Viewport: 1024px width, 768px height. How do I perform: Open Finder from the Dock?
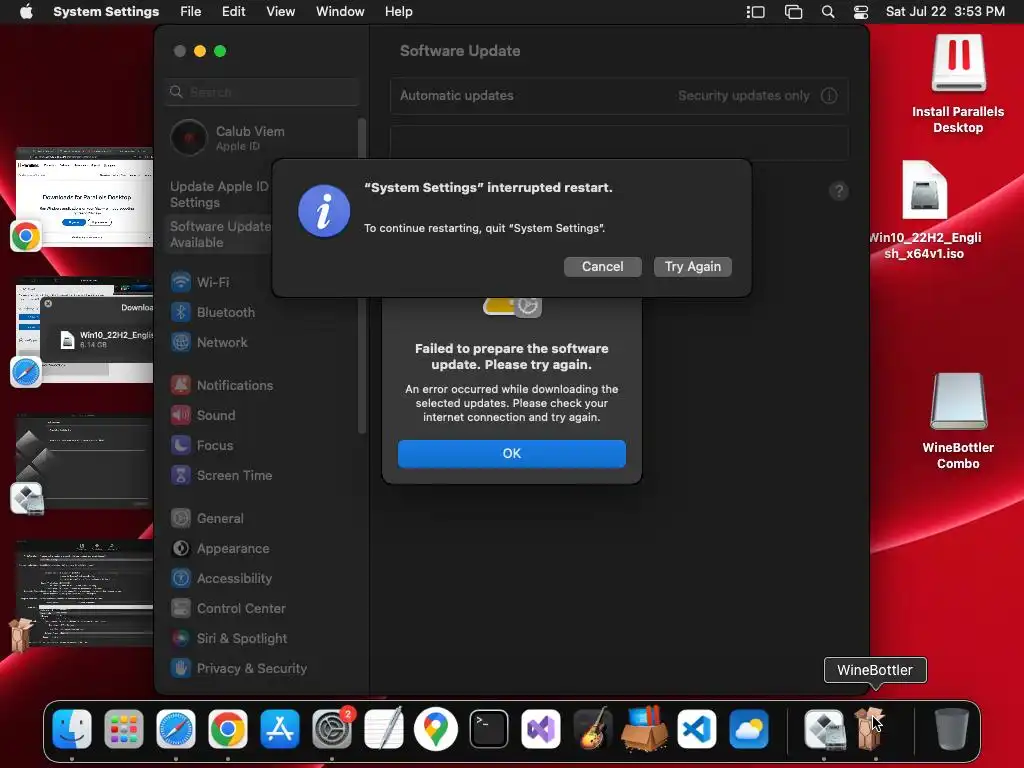(x=72, y=729)
